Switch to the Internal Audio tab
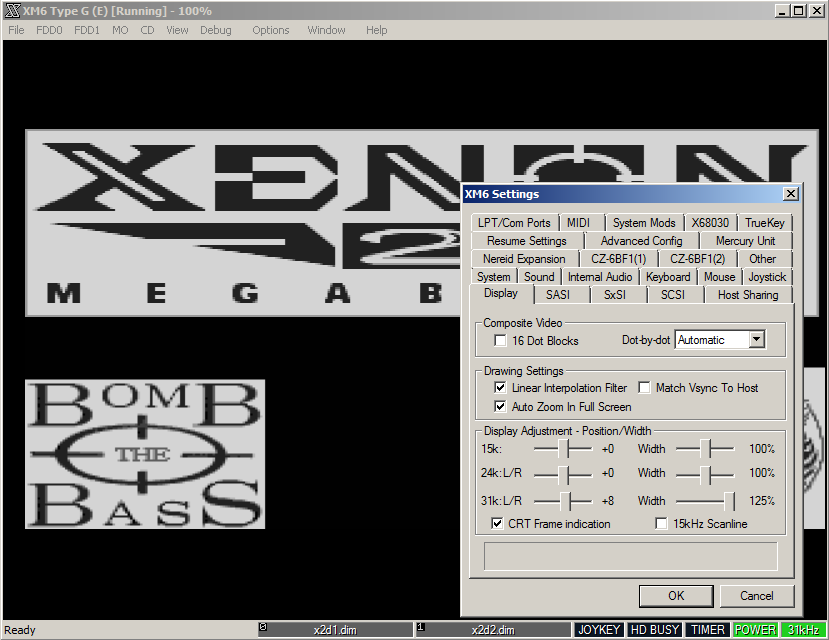Screen dimensions: 829x640 tap(600, 277)
